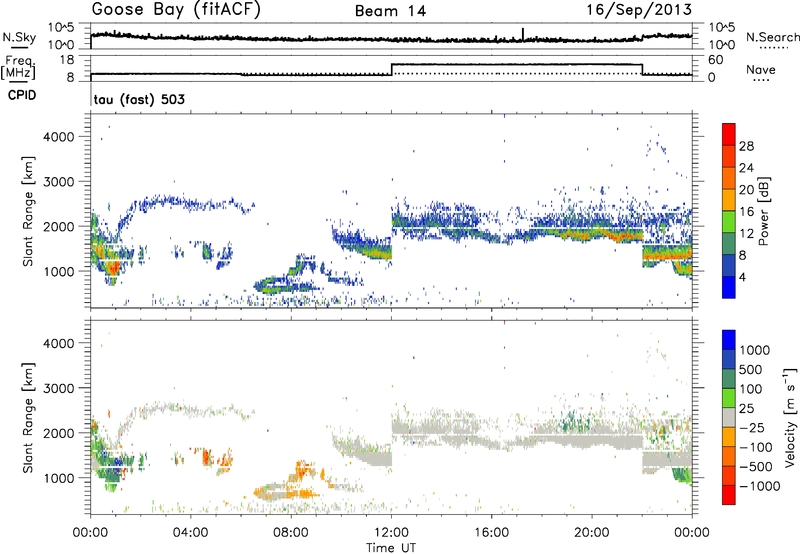
Task: Click the 'N.Search' legend label
Action: (x=772, y=37)
